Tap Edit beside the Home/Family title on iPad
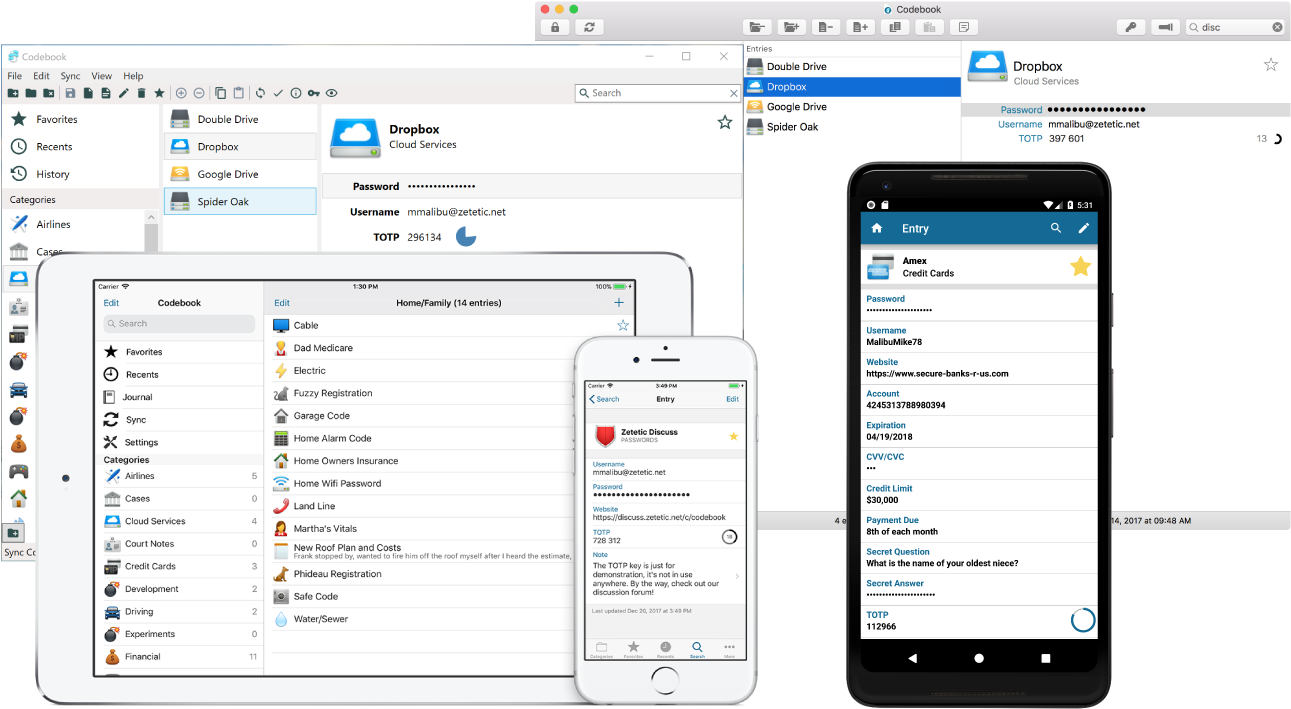Image resolution: width=1291 pixels, height=709 pixels. pyautogui.click(x=282, y=303)
